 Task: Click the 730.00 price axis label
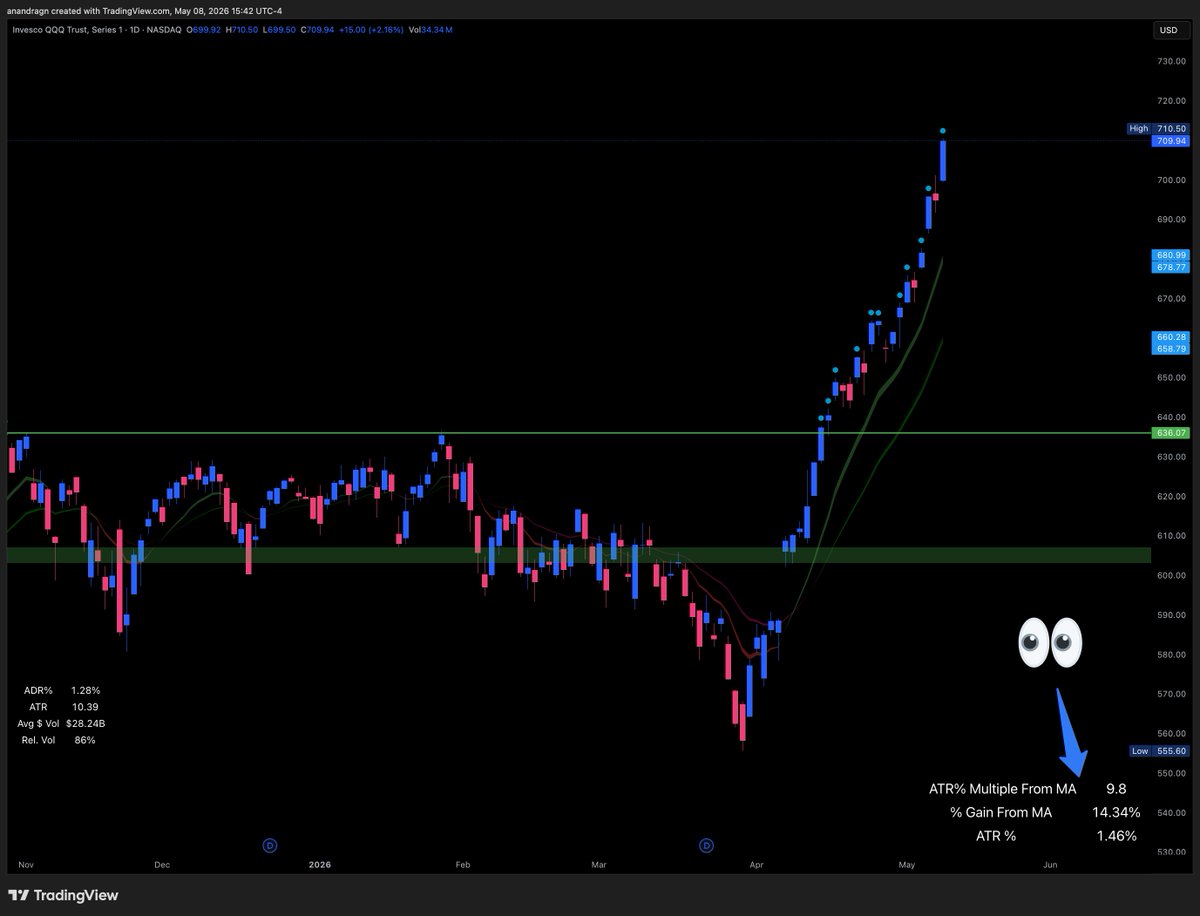(x=1170, y=62)
